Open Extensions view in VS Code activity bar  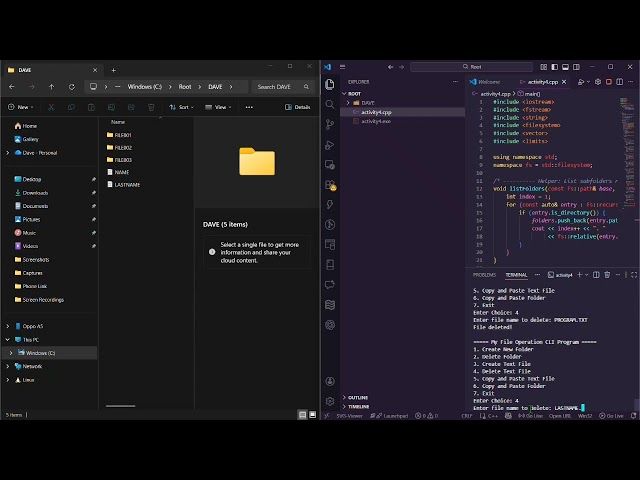pyautogui.click(x=330, y=185)
